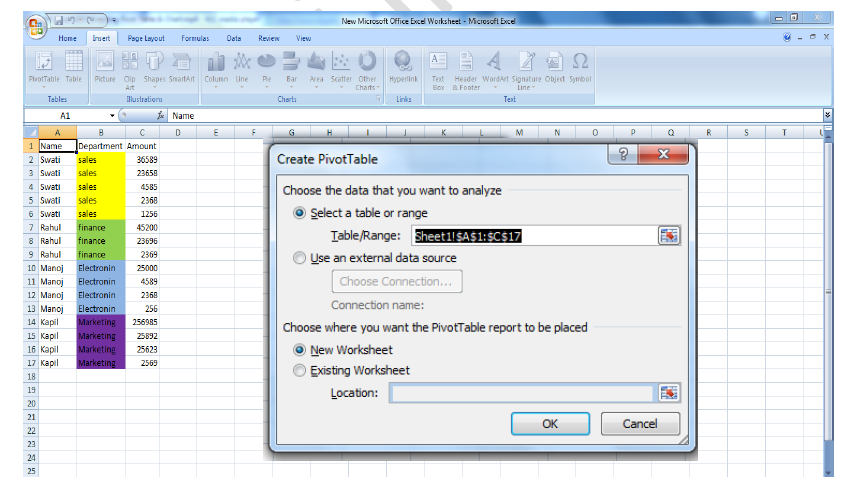Click the collapse dialog icon beside Table/Range
Image resolution: width=849 pixels, height=494 pixels.
click(668, 235)
